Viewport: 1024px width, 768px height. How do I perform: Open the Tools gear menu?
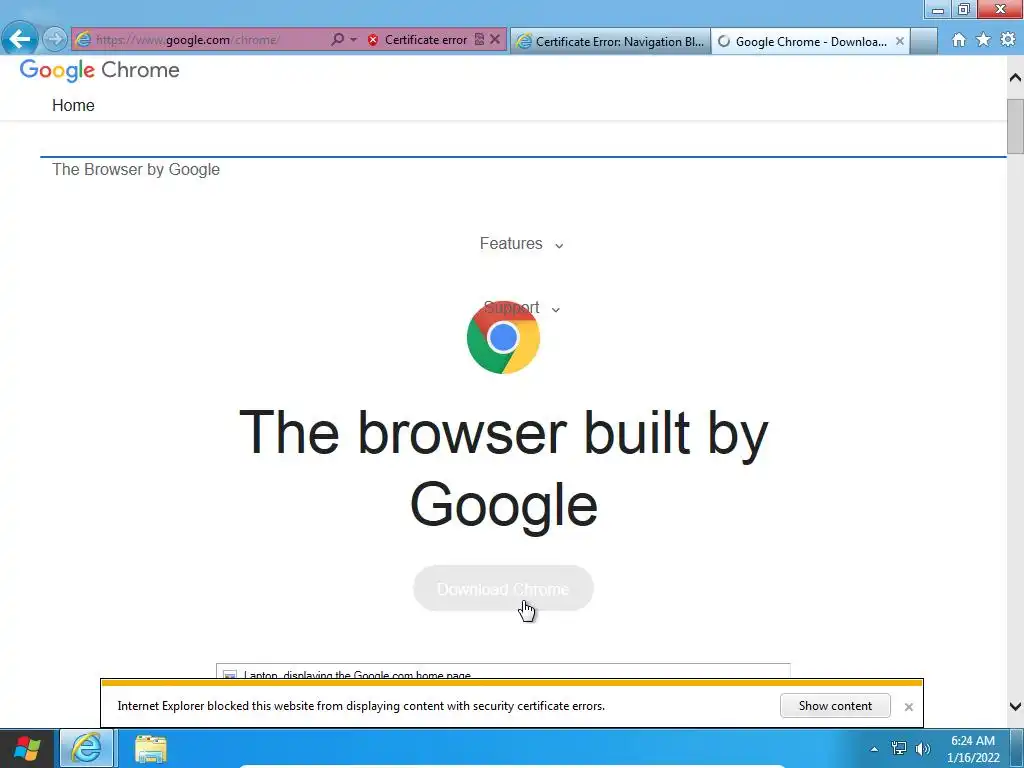(1008, 40)
